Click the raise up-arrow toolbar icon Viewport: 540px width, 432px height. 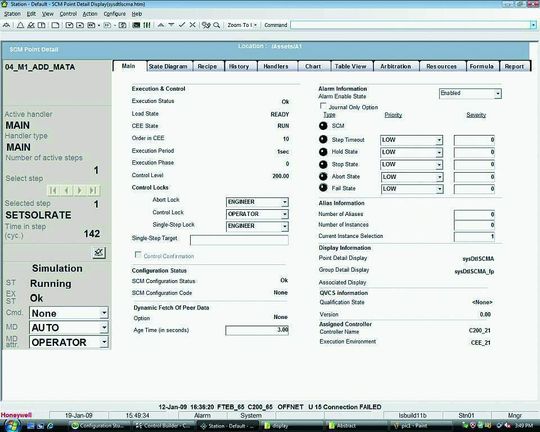[161, 25]
